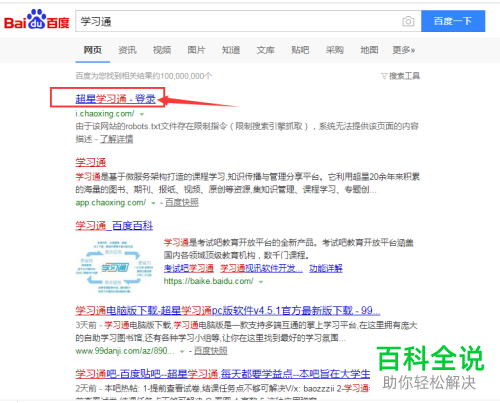Go to the 文库 tab

click(x=265, y=50)
